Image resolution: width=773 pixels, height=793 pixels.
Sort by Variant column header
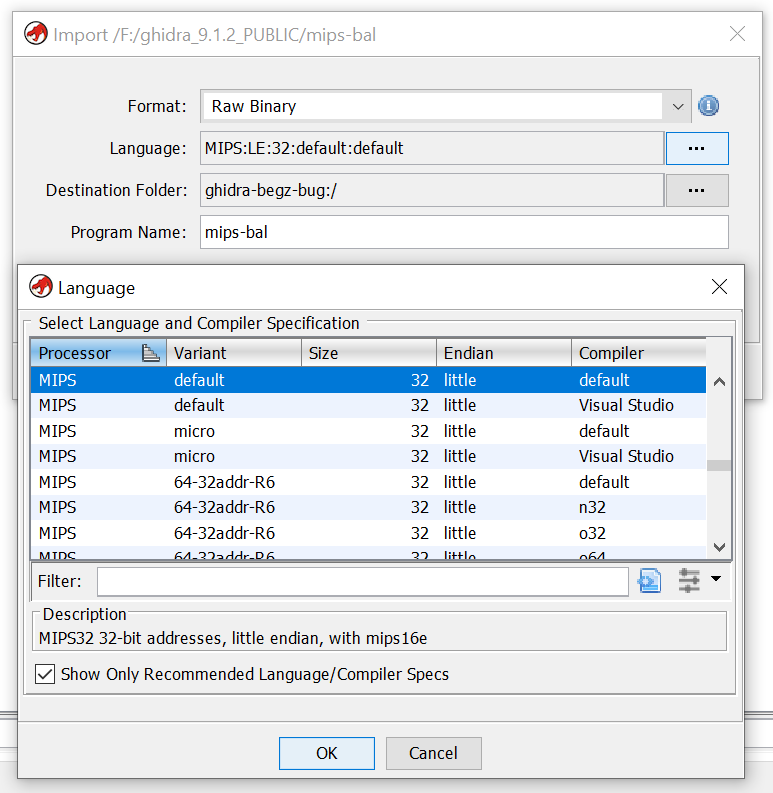coord(234,353)
